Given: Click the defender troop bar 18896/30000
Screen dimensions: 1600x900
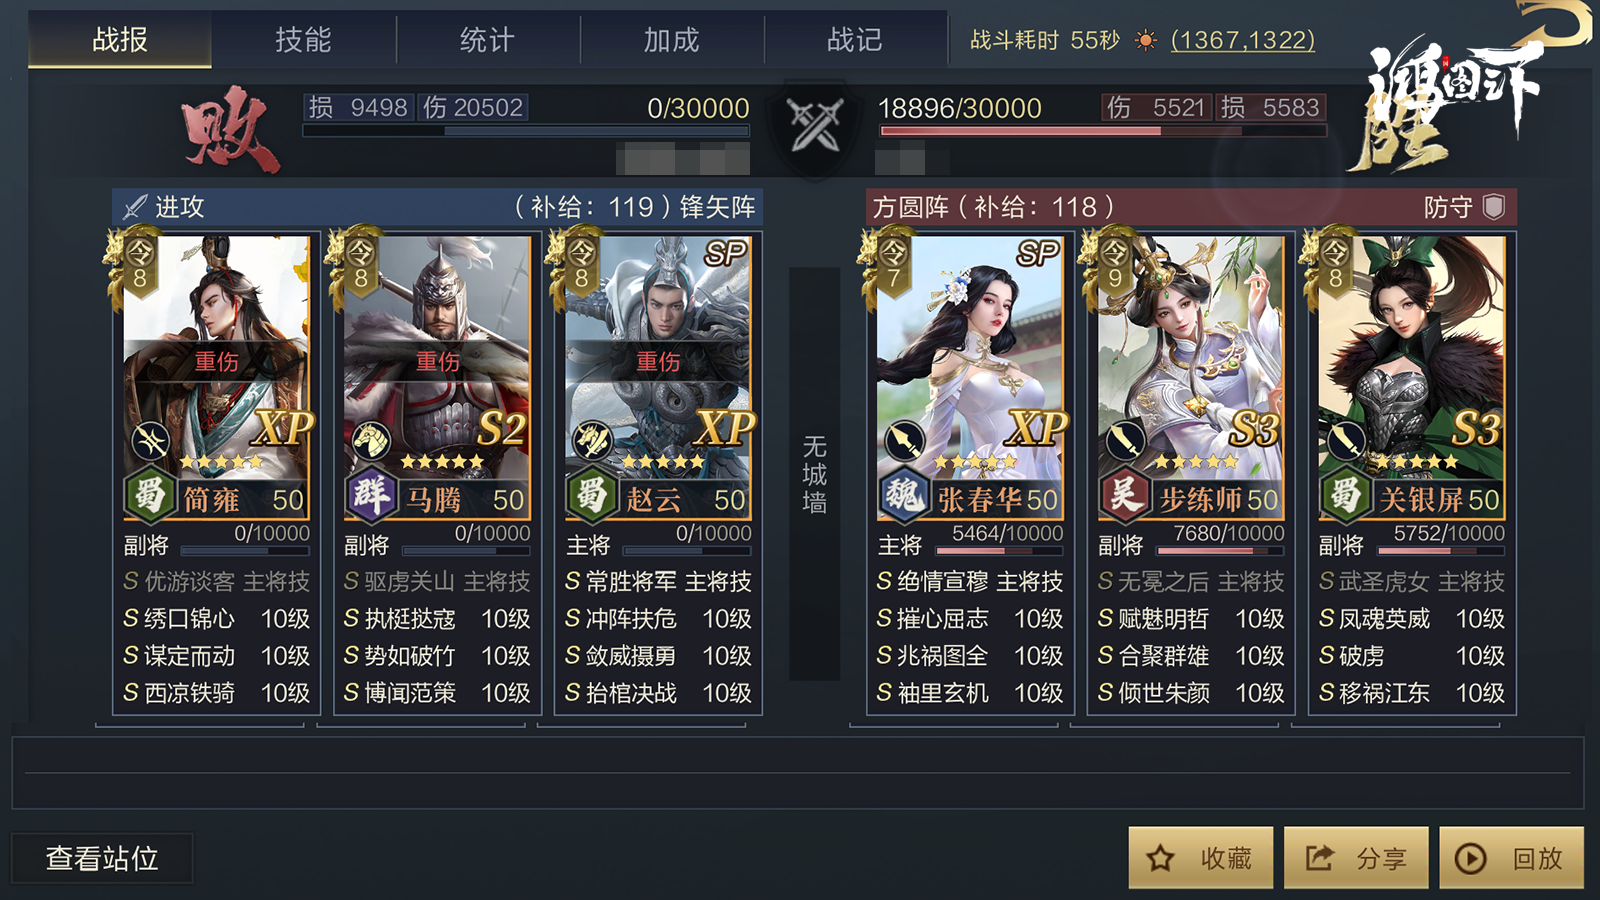Looking at the screenshot, I should point(1102,131).
